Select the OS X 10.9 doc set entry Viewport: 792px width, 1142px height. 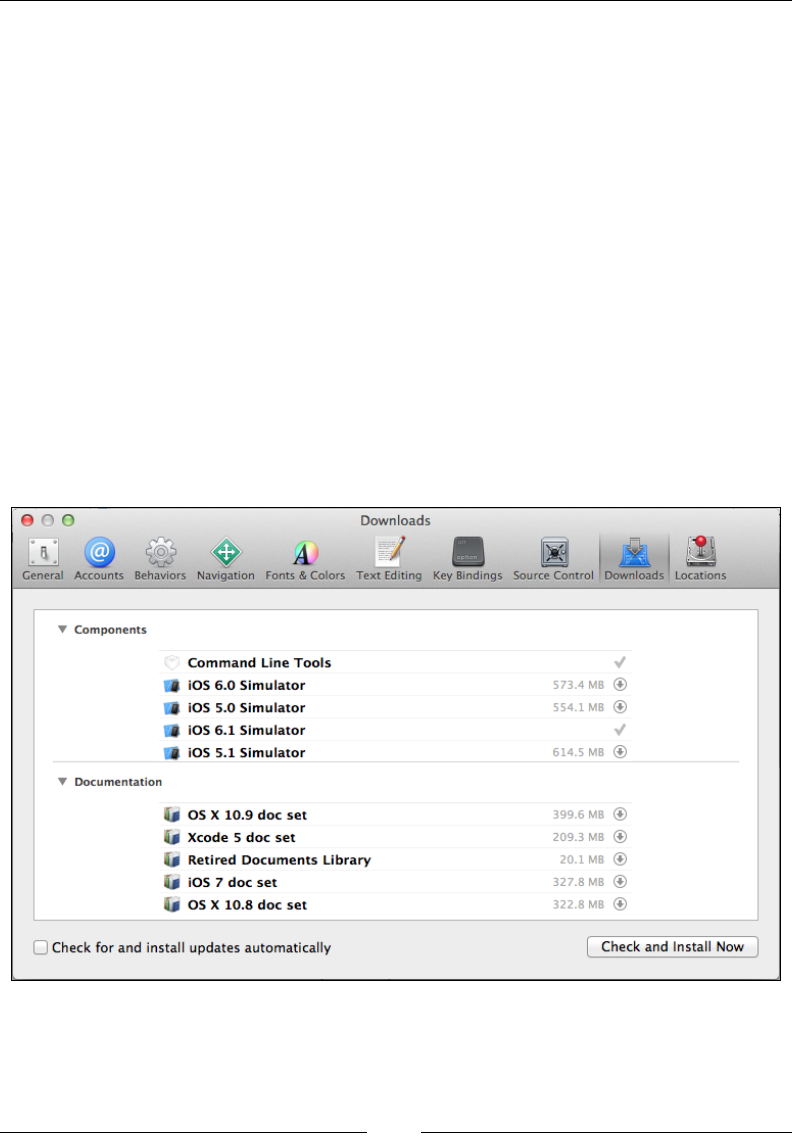[x=395, y=814]
